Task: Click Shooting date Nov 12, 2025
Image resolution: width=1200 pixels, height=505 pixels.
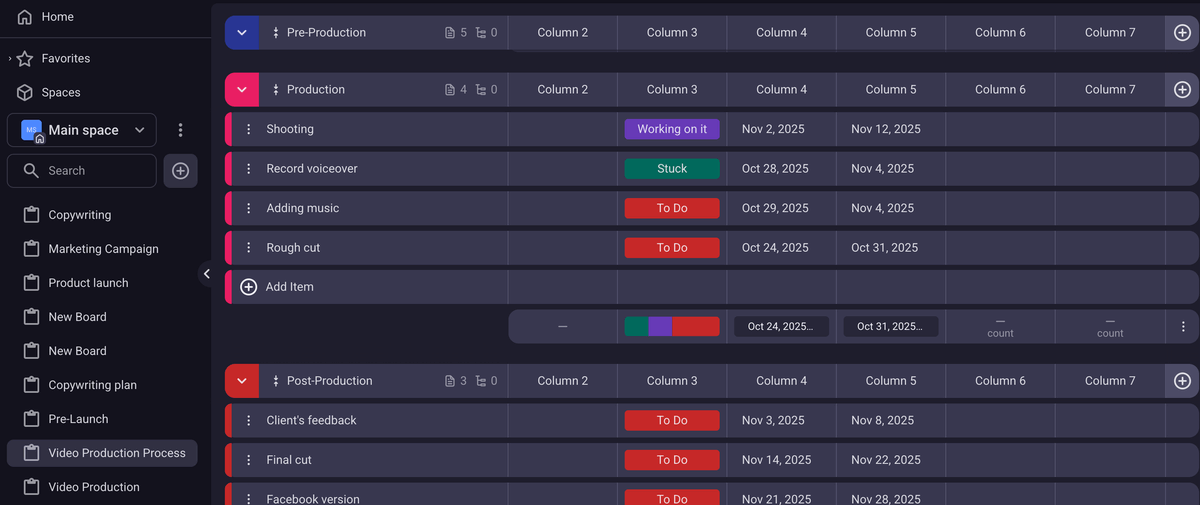Action: [886, 129]
